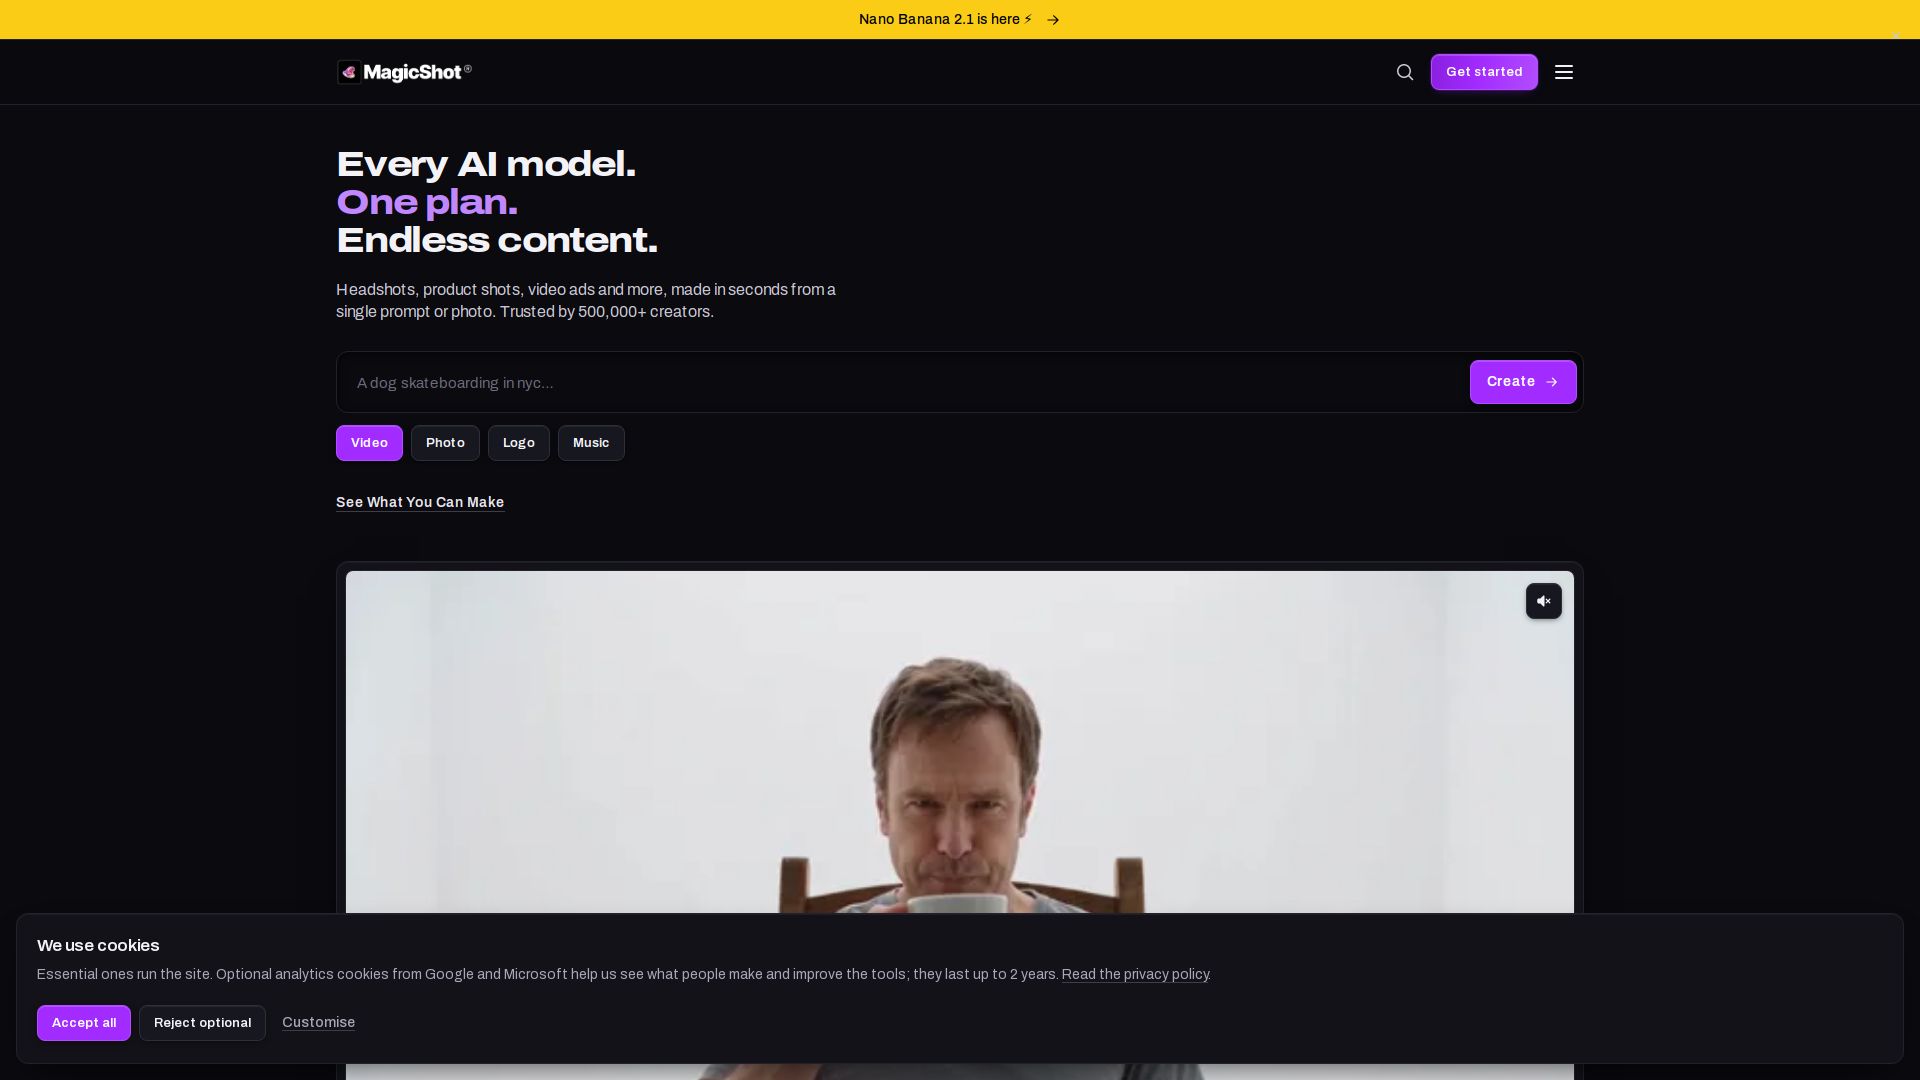Open the search magnifier icon

click(1405, 72)
